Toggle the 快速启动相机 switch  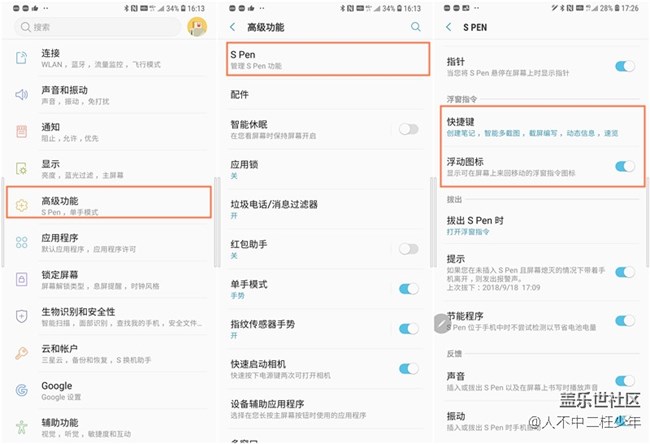[408, 369]
